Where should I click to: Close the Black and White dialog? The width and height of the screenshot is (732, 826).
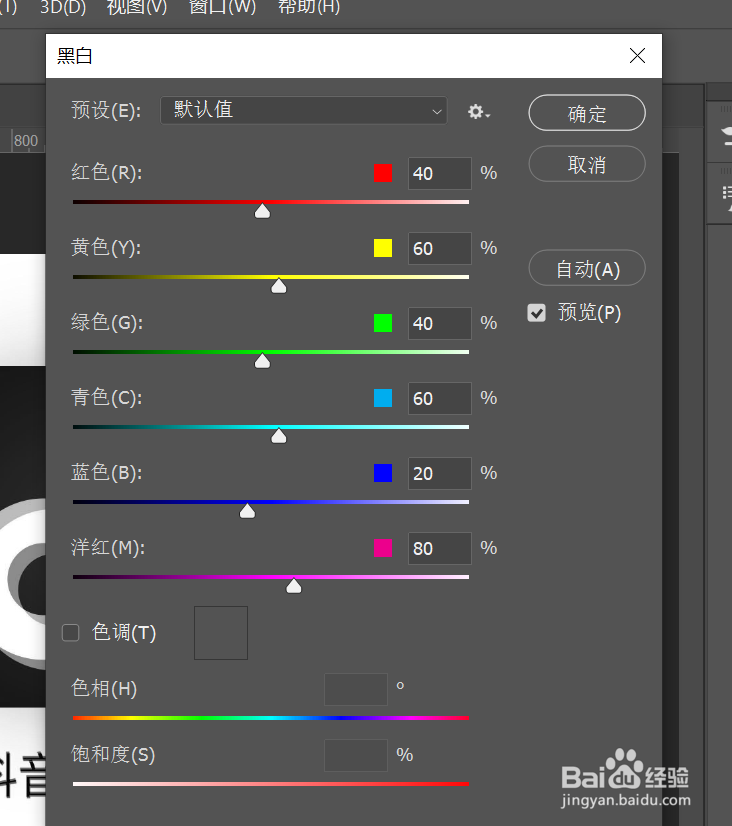(x=637, y=55)
